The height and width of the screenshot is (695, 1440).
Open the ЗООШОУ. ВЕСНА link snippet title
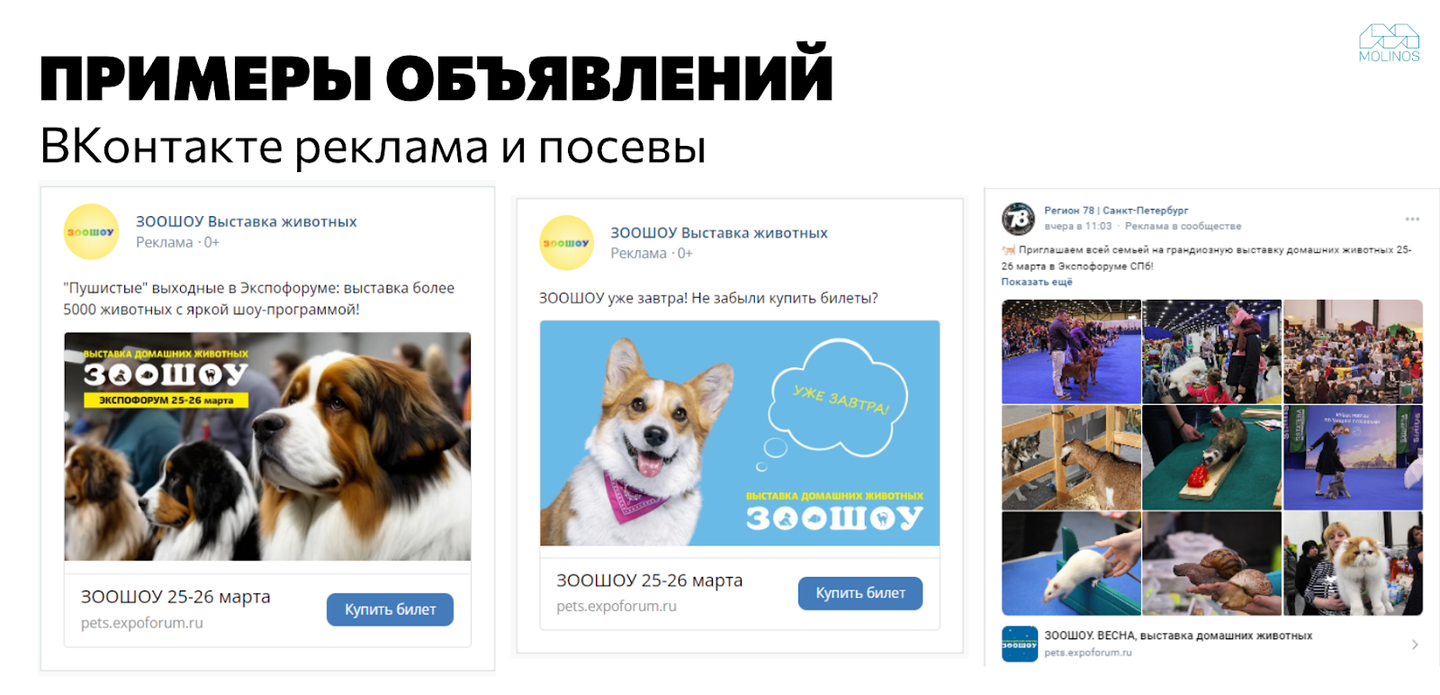click(x=1178, y=635)
